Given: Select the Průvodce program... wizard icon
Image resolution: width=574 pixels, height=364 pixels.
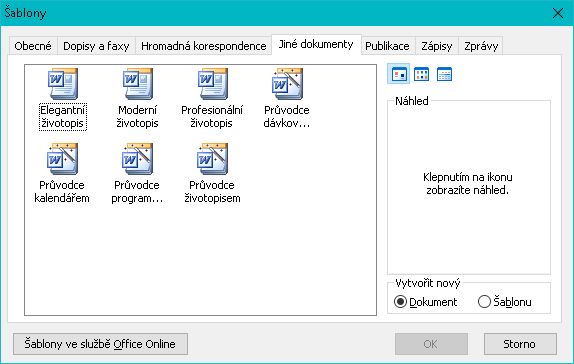Looking at the screenshot, I should click(137, 159).
